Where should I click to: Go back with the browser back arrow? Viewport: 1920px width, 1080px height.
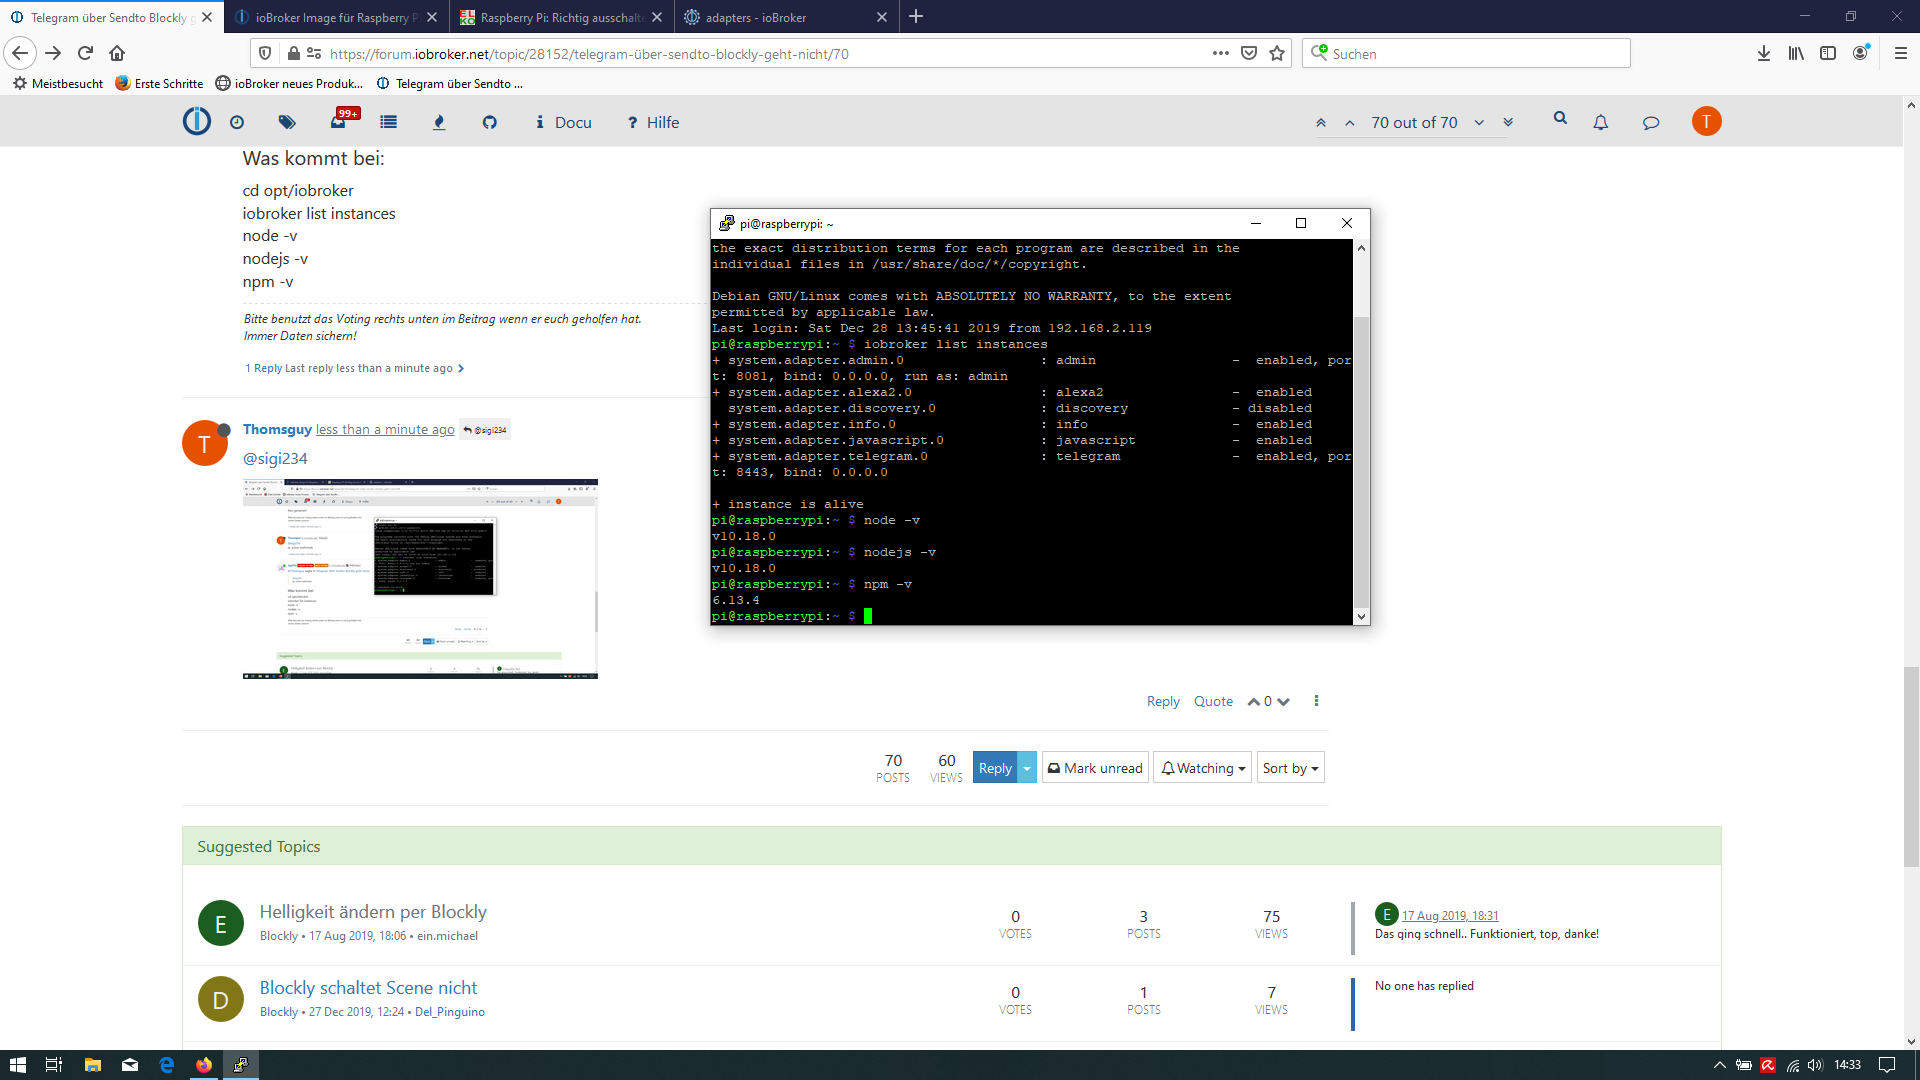click(21, 53)
